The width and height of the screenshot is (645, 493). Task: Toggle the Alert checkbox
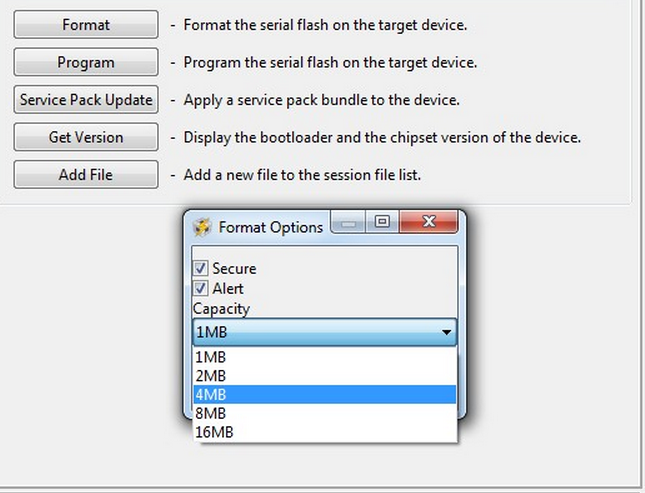[201, 289]
